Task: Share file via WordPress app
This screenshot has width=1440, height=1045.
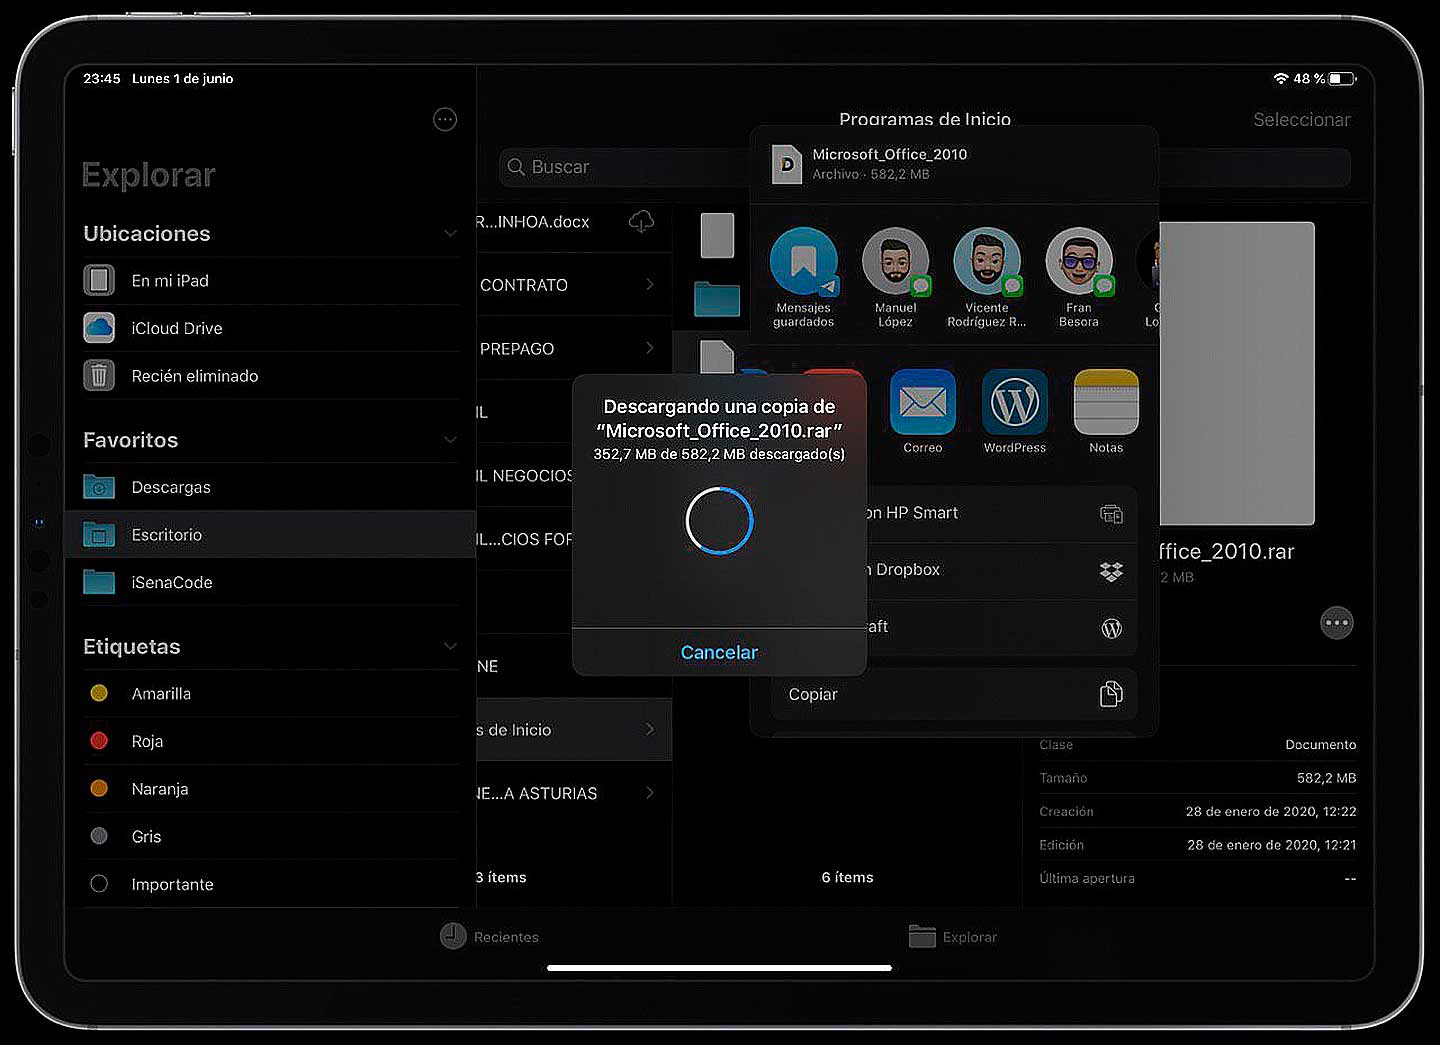Action: pos(1015,412)
